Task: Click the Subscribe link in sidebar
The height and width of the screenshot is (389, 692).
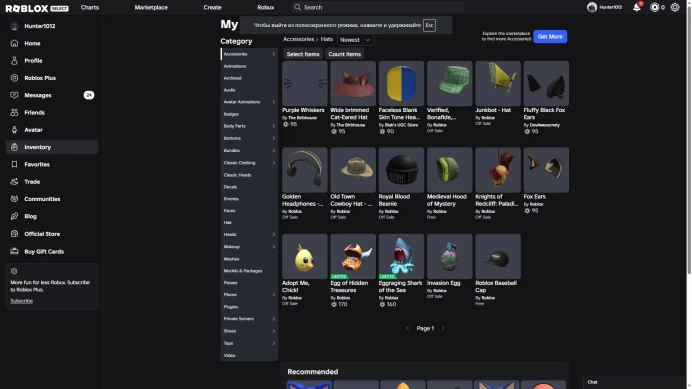Action: click(22, 301)
